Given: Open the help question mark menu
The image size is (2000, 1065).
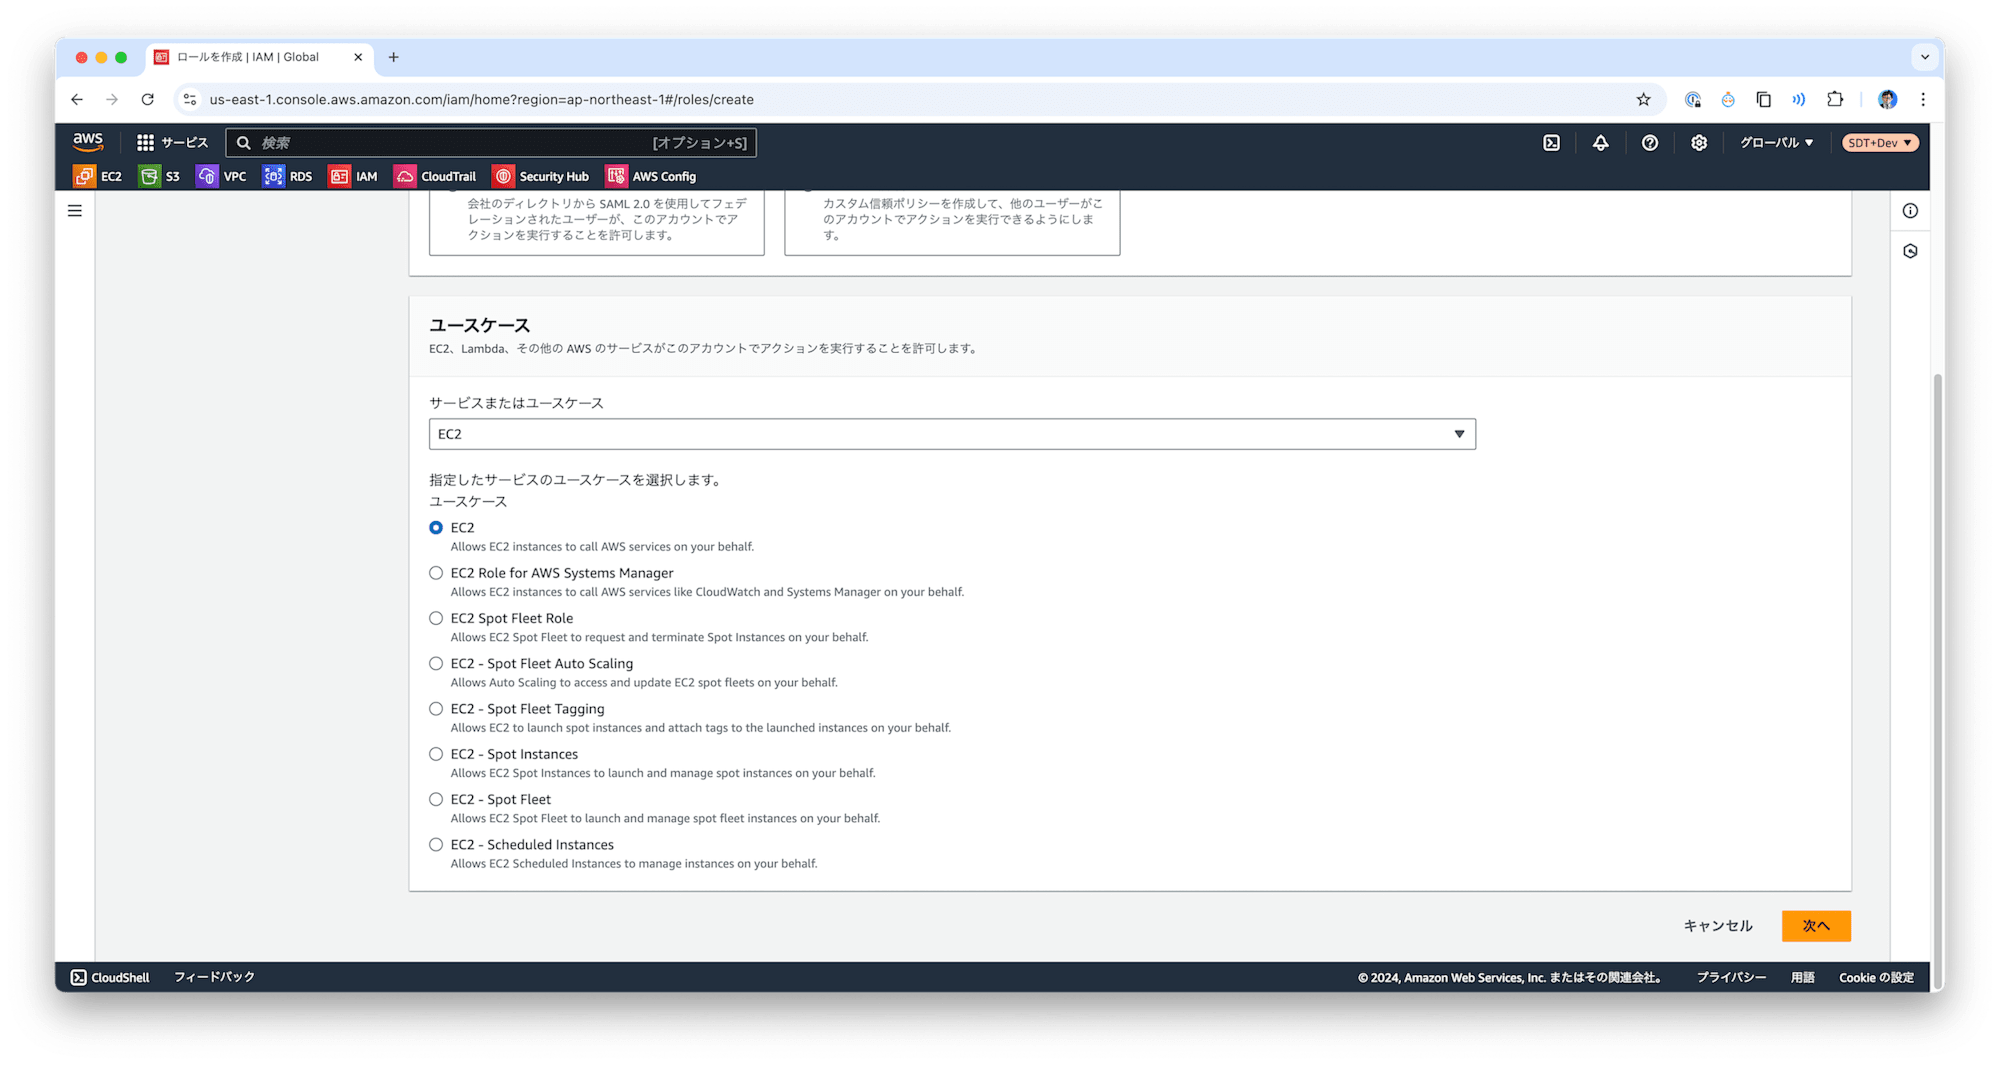Looking at the screenshot, I should coord(1649,143).
